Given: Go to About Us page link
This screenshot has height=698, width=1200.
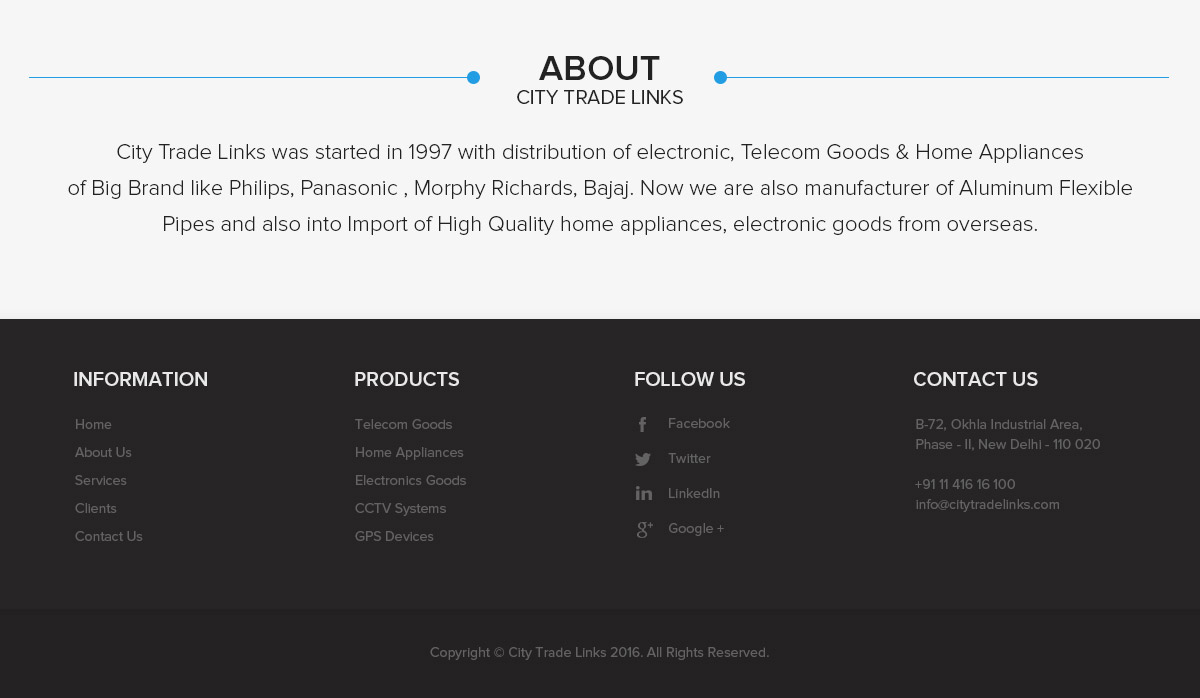Looking at the screenshot, I should [103, 453].
